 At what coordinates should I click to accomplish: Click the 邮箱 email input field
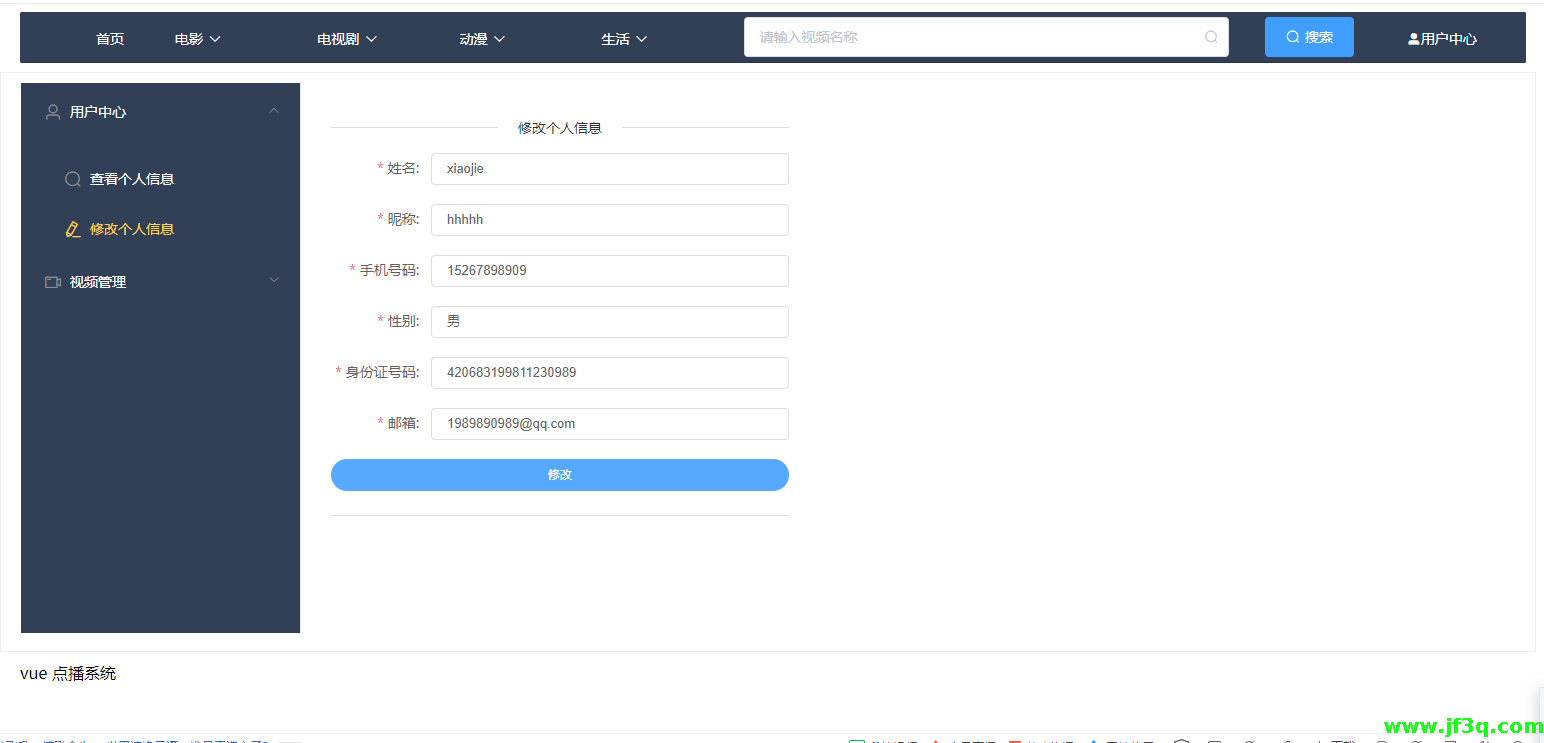coord(609,424)
